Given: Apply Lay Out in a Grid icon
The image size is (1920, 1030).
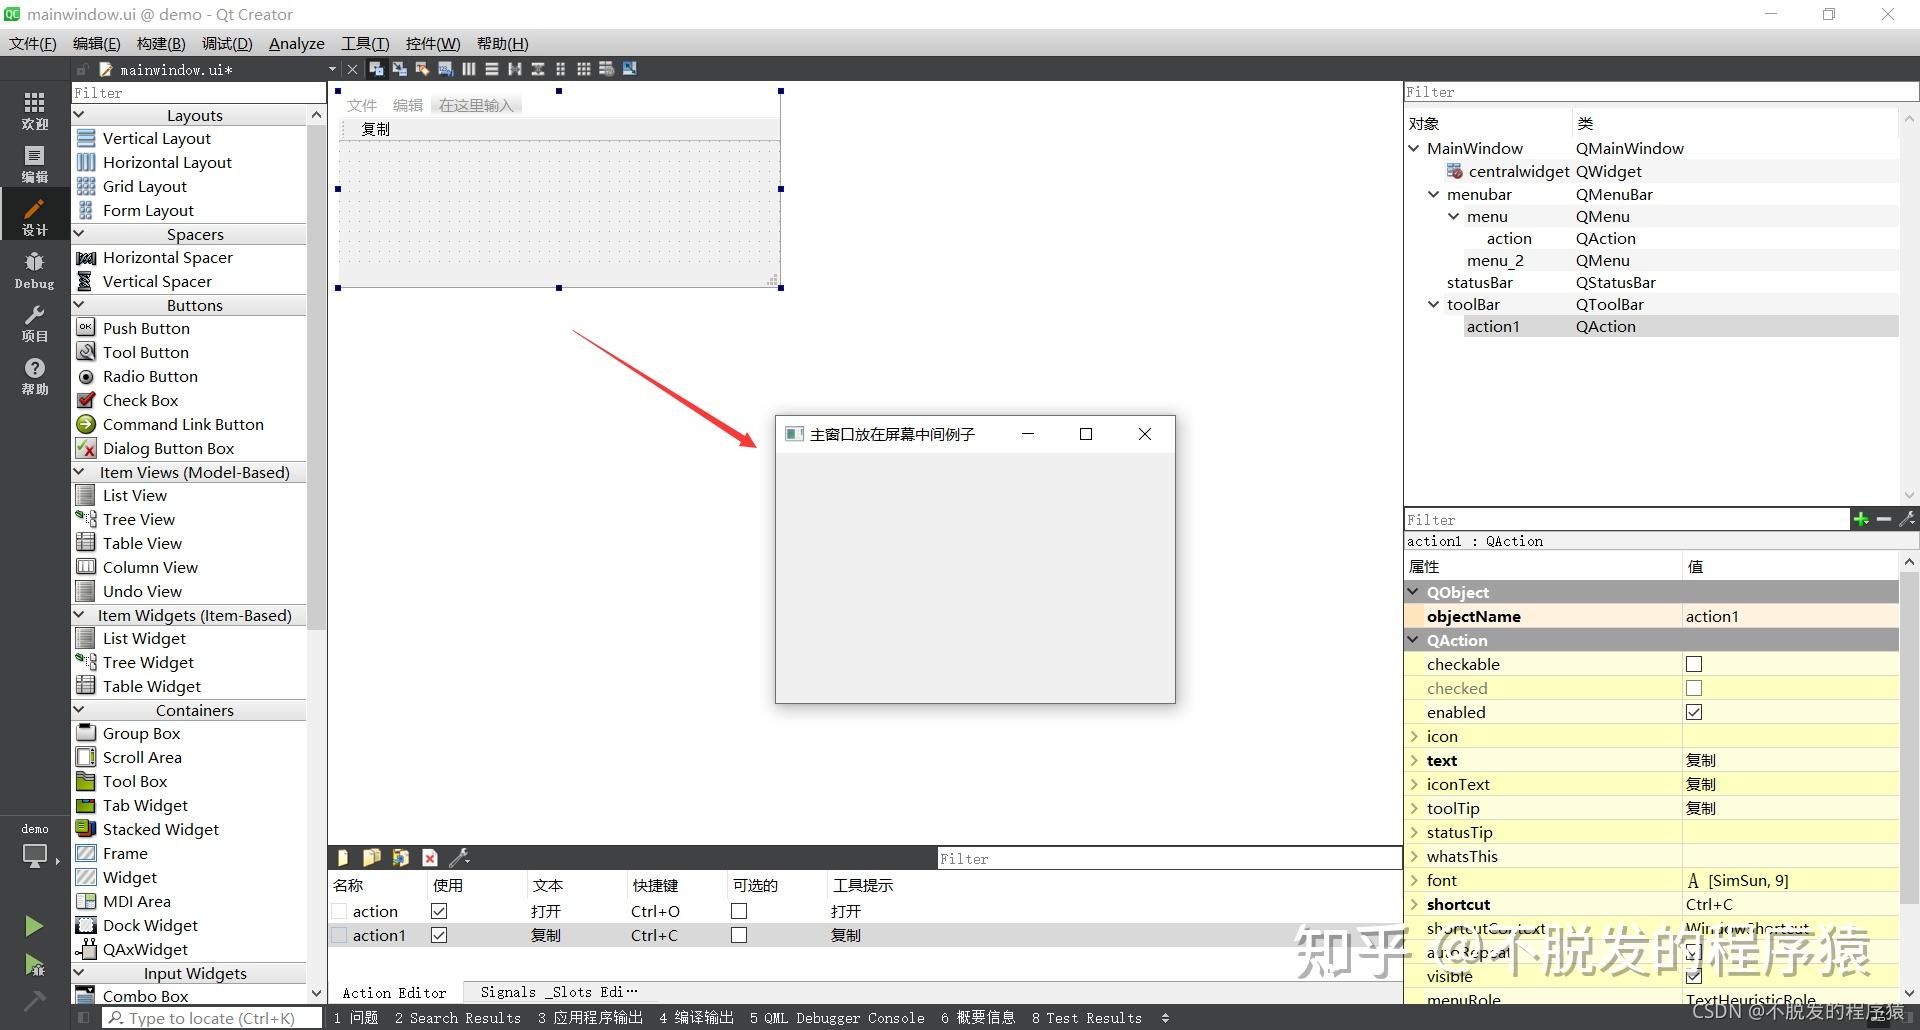Looking at the screenshot, I should (583, 68).
